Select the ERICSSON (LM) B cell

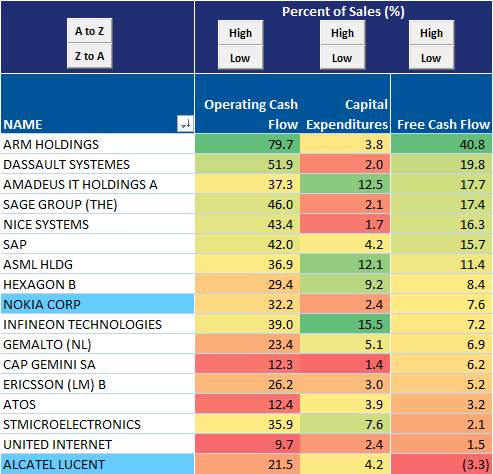click(97, 384)
